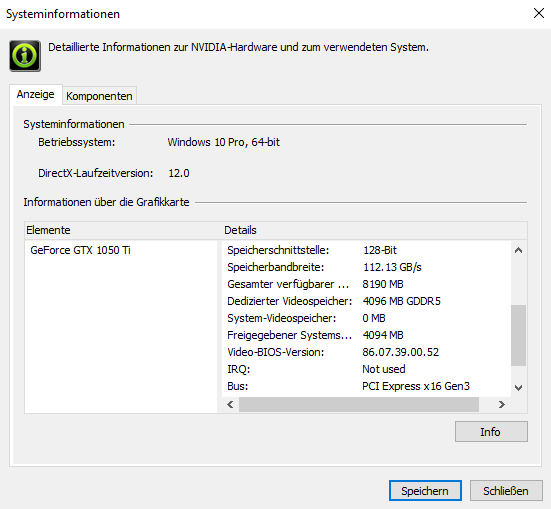This screenshot has height=509, width=551.
Task: Select the Bus row label
Action: pos(238,386)
